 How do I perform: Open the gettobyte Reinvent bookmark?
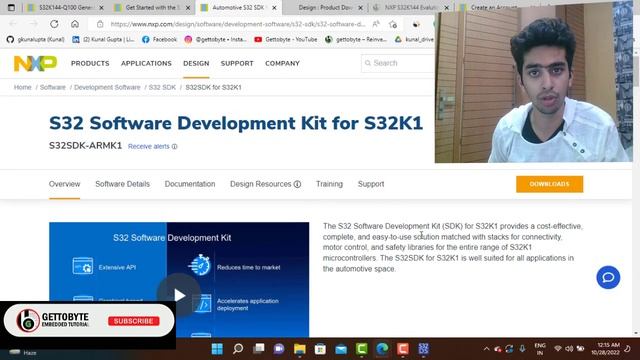(x=356, y=39)
